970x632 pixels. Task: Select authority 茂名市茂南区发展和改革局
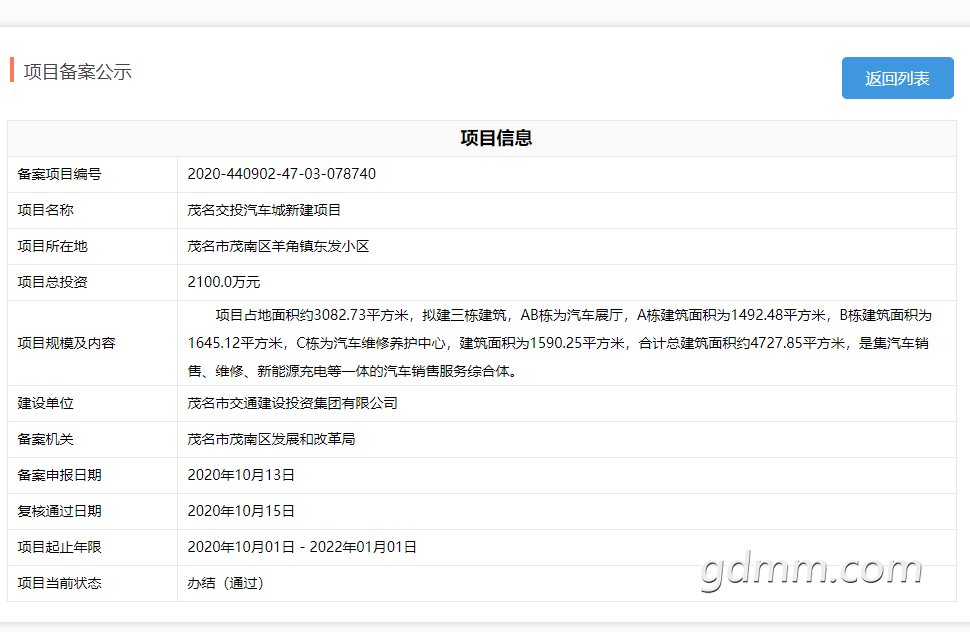[x=272, y=439]
